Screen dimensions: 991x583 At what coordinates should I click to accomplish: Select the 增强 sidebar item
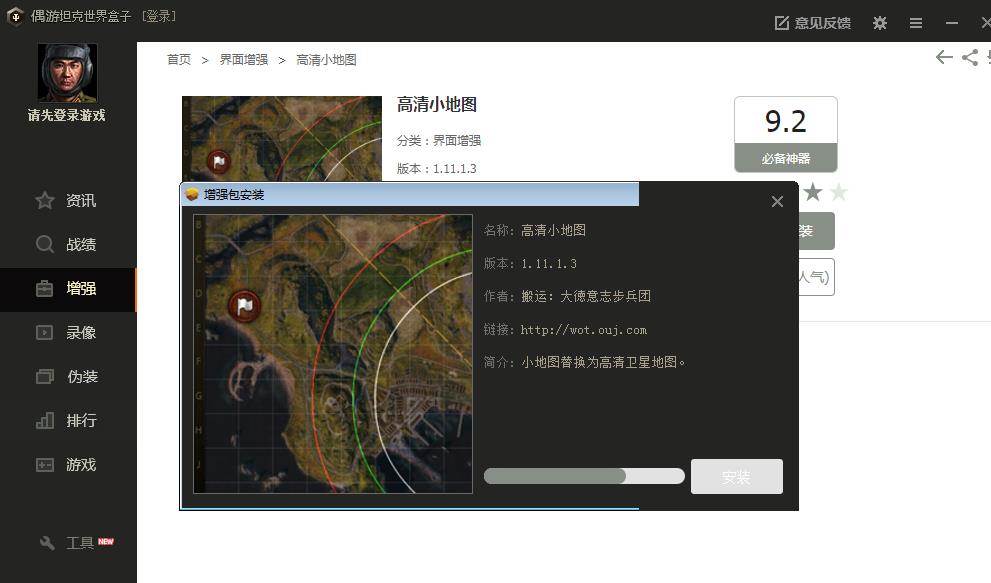[x=68, y=289]
